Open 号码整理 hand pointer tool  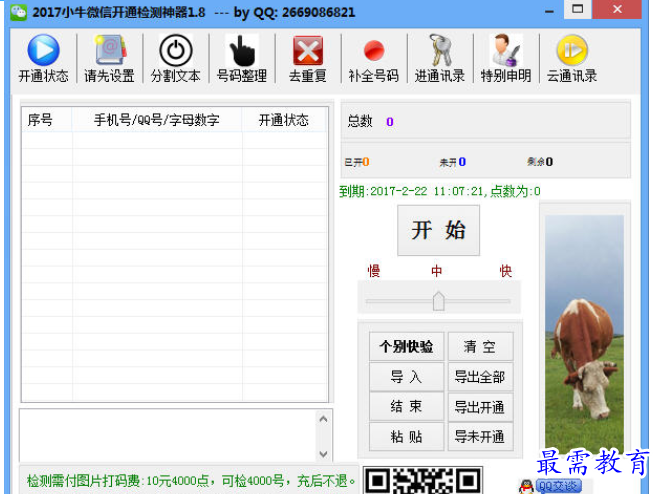pos(242,50)
